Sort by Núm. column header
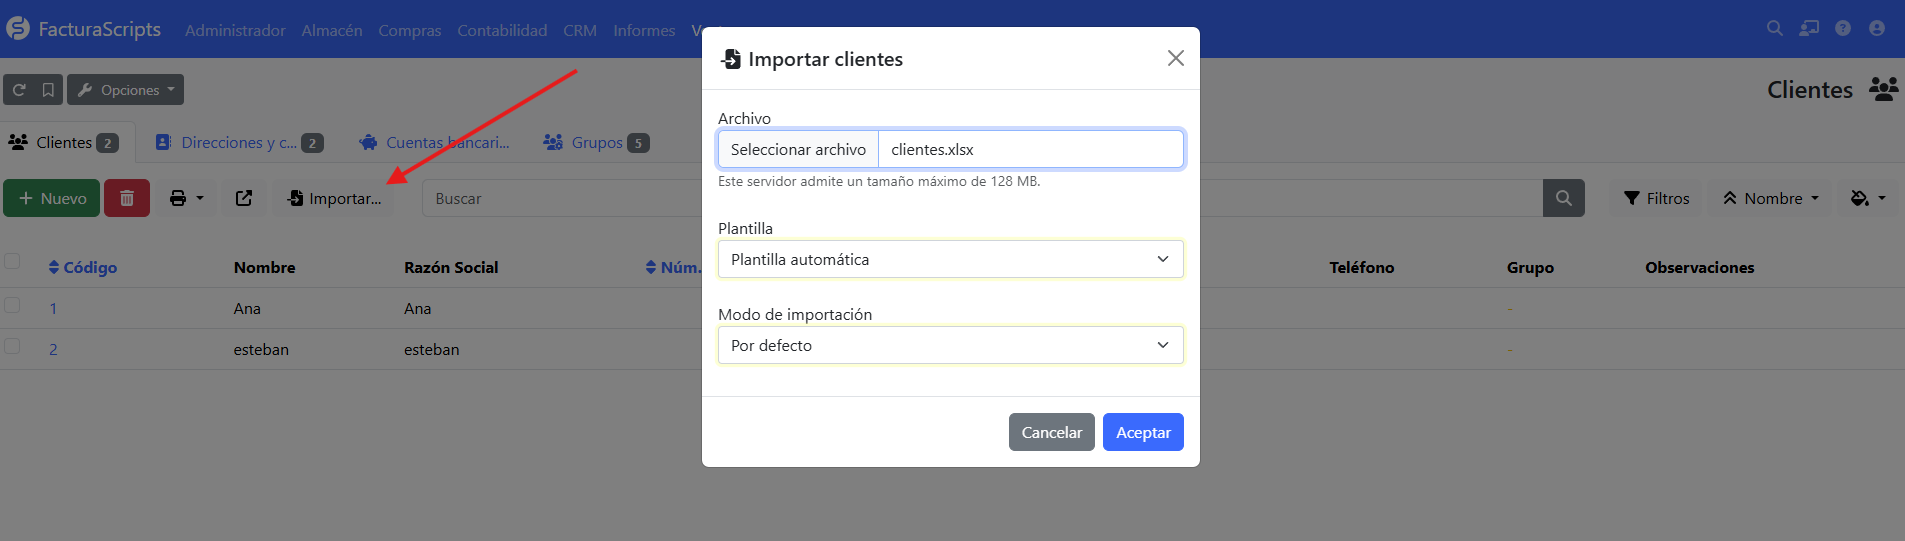The height and width of the screenshot is (541, 1905). (x=673, y=267)
